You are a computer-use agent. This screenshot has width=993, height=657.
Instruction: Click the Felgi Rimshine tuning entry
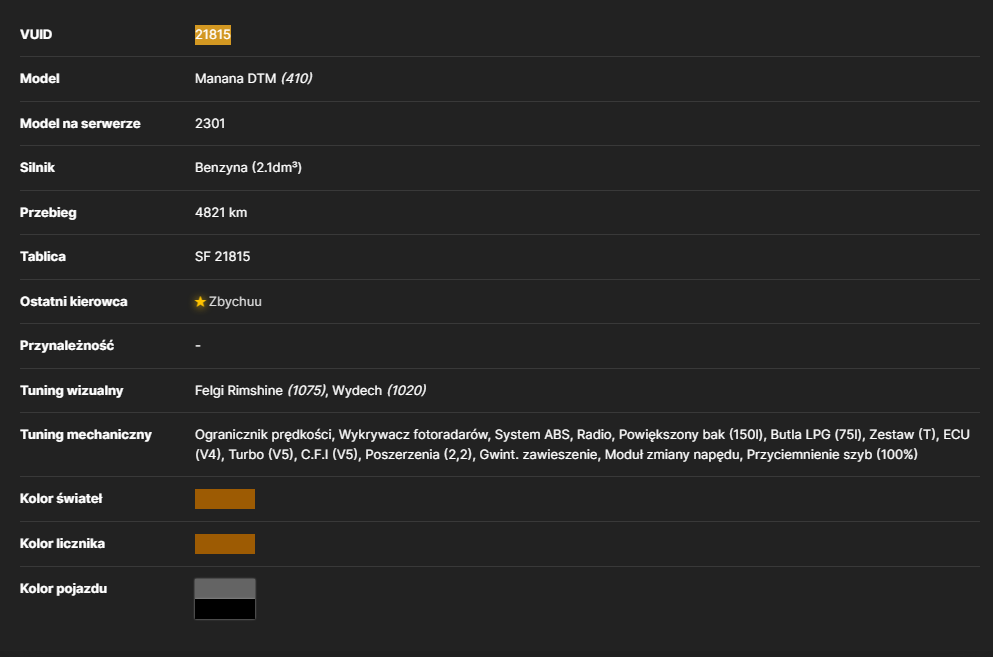click(260, 390)
